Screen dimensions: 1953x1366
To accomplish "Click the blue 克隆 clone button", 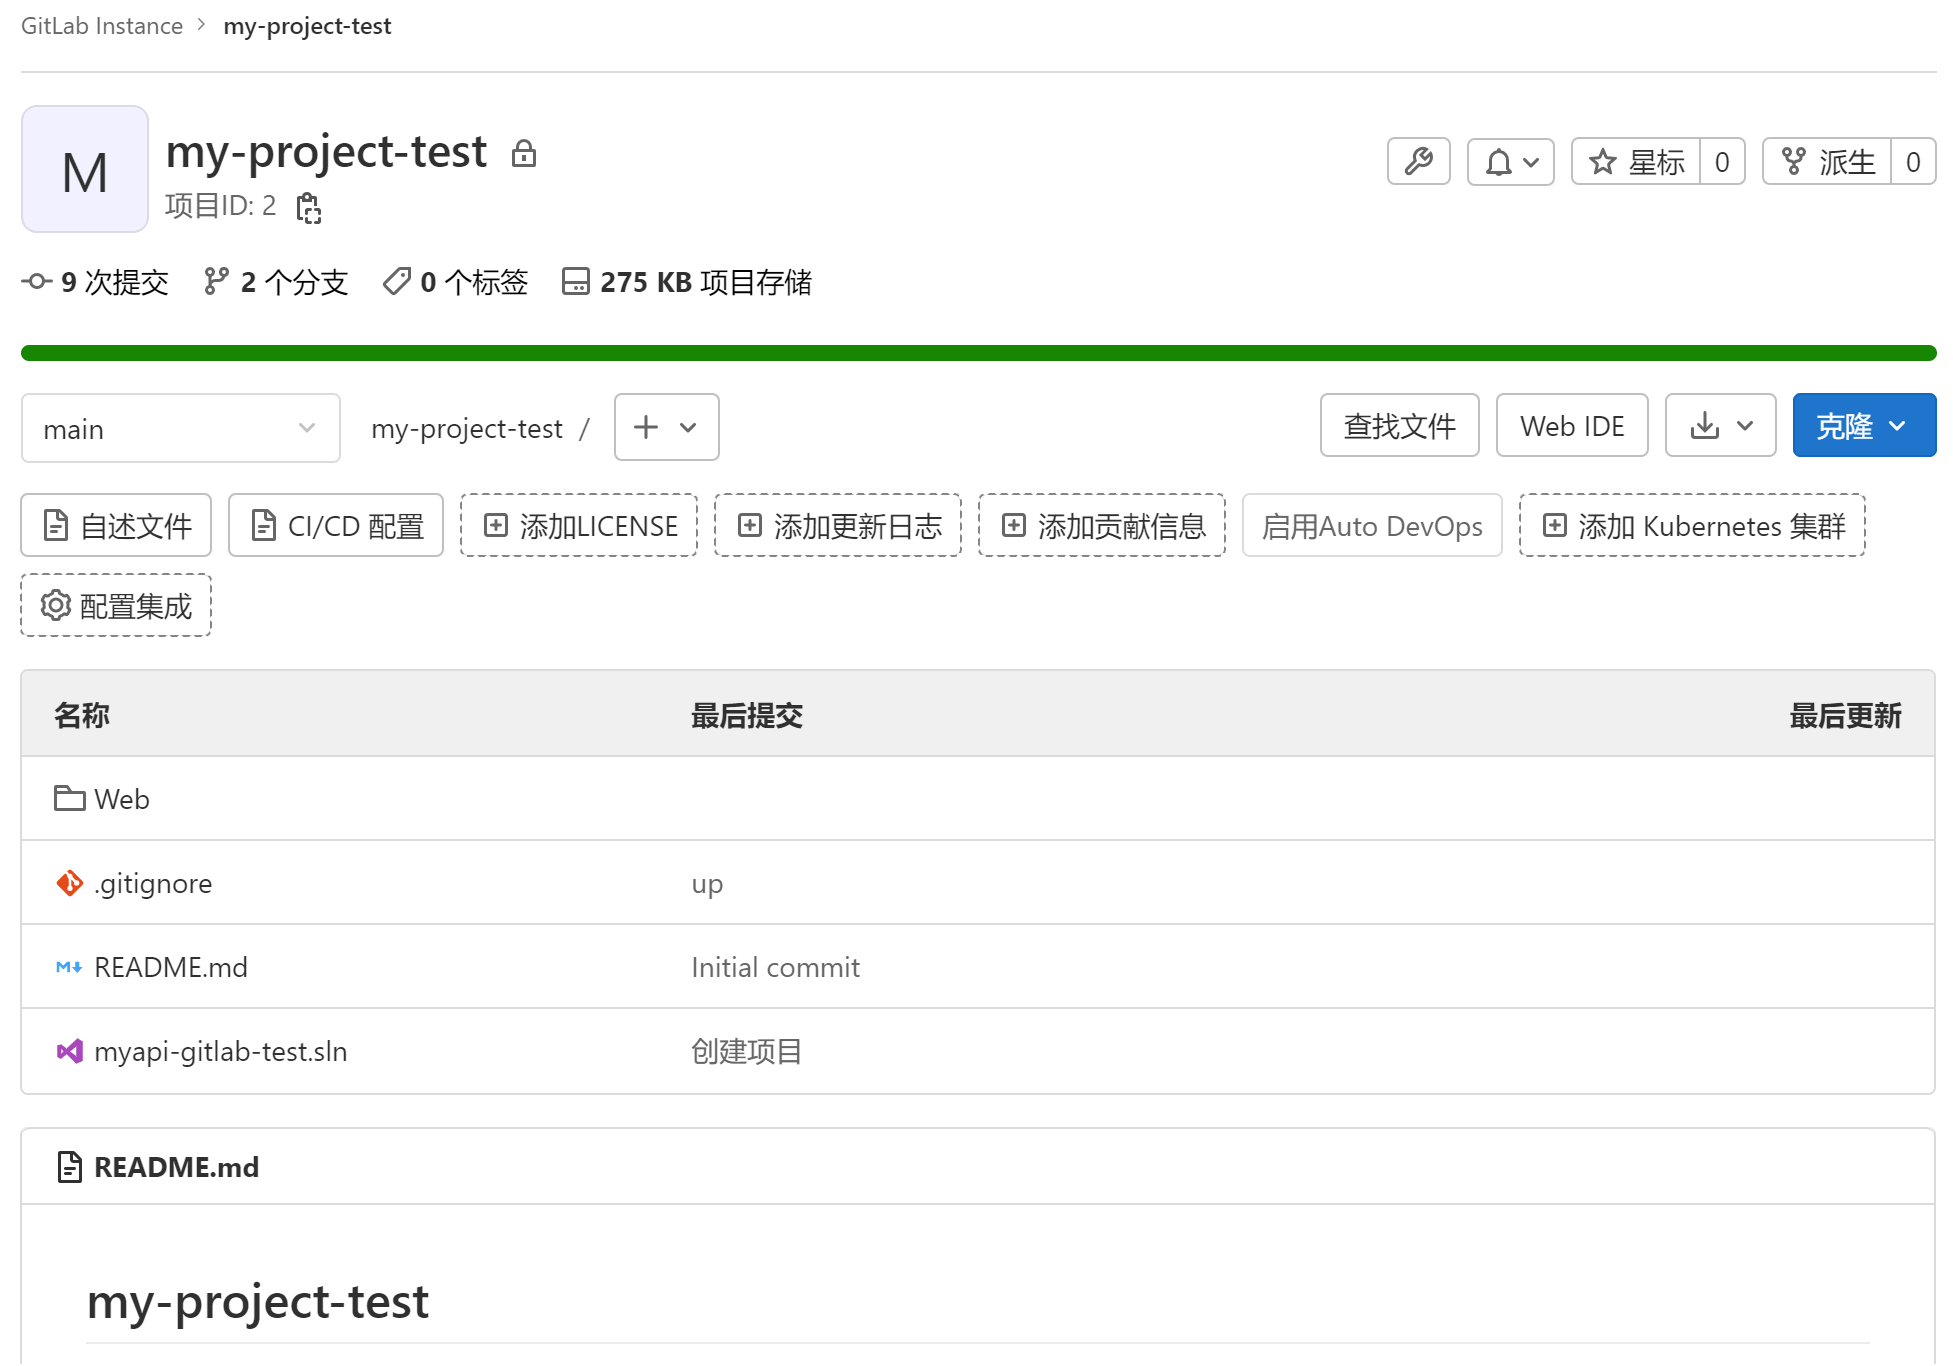I will pyautogui.click(x=1863, y=426).
